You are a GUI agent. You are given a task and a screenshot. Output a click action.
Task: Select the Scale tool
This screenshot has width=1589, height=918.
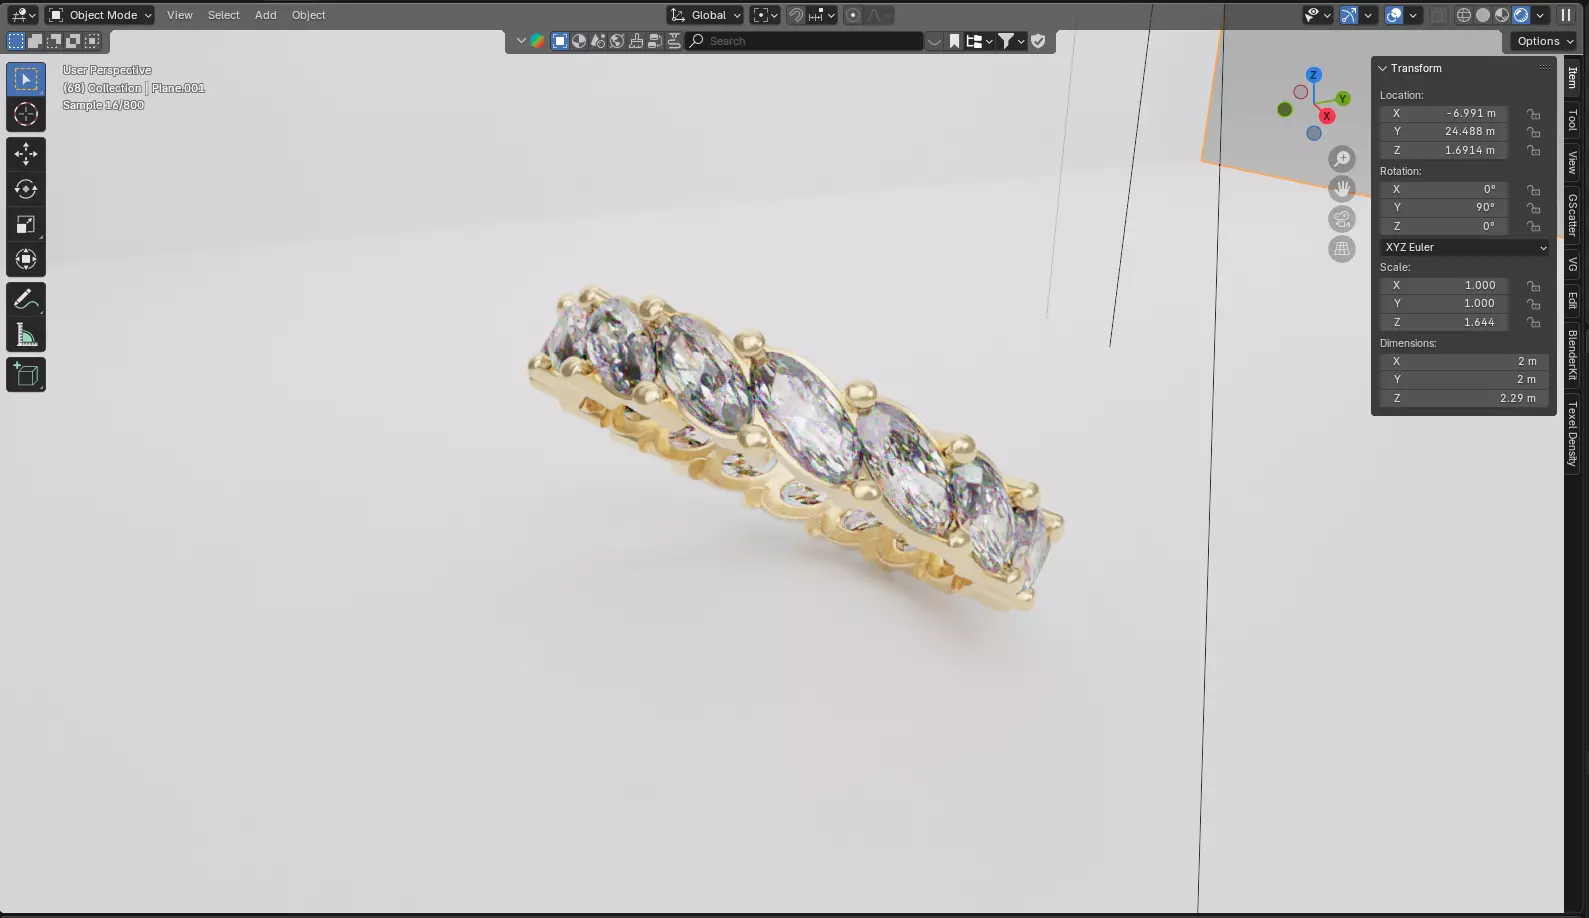point(26,224)
